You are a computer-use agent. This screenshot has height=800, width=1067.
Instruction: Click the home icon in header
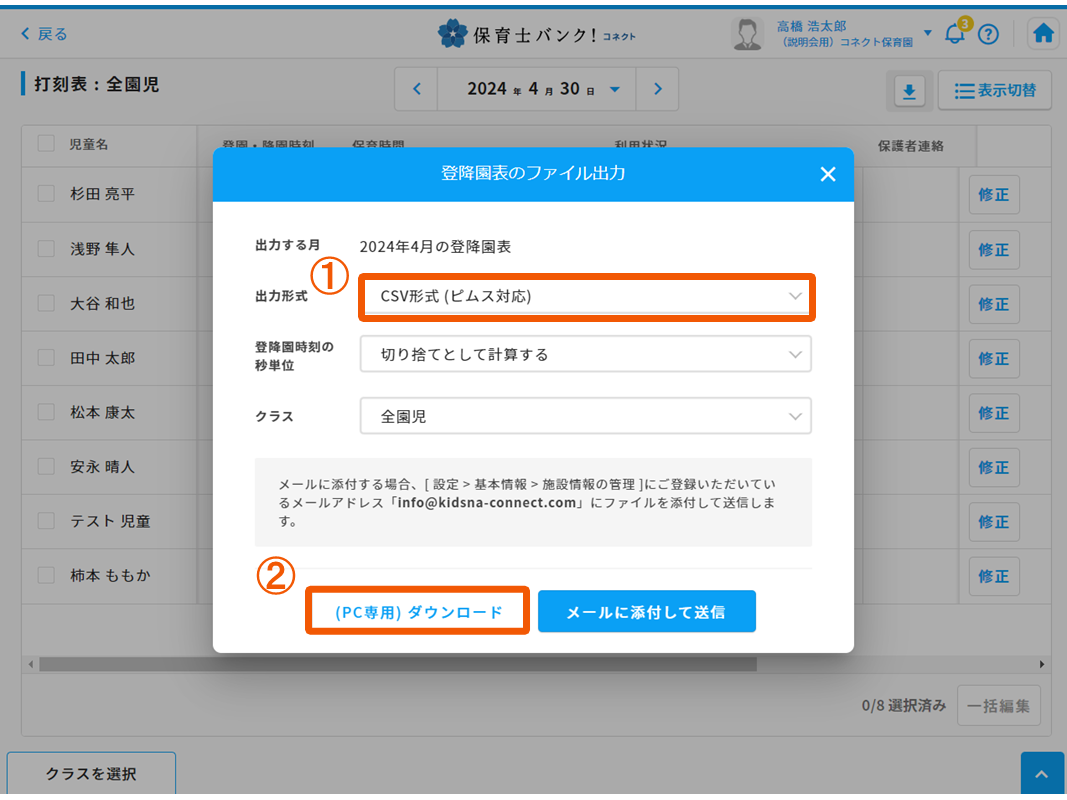(x=1043, y=34)
